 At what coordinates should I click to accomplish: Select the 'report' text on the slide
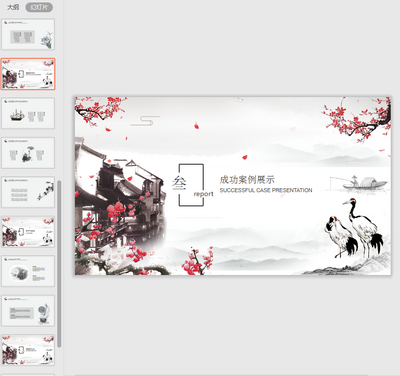click(x=203, y=194)
